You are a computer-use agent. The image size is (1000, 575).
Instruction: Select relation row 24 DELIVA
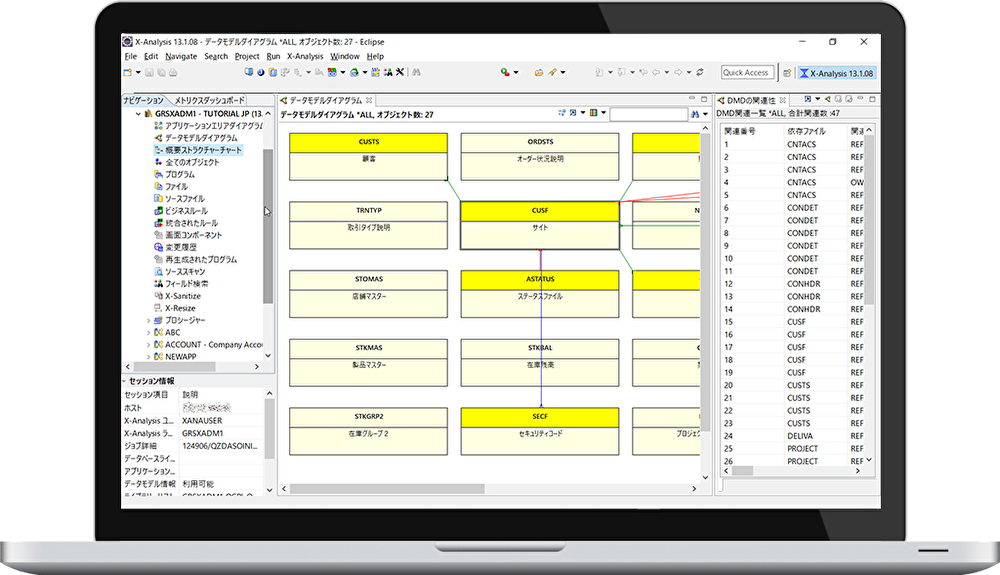tap(793, 436)
